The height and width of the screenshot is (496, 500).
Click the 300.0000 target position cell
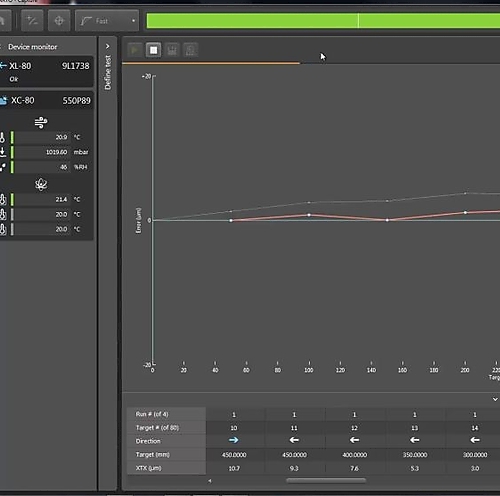coord(475,455)
